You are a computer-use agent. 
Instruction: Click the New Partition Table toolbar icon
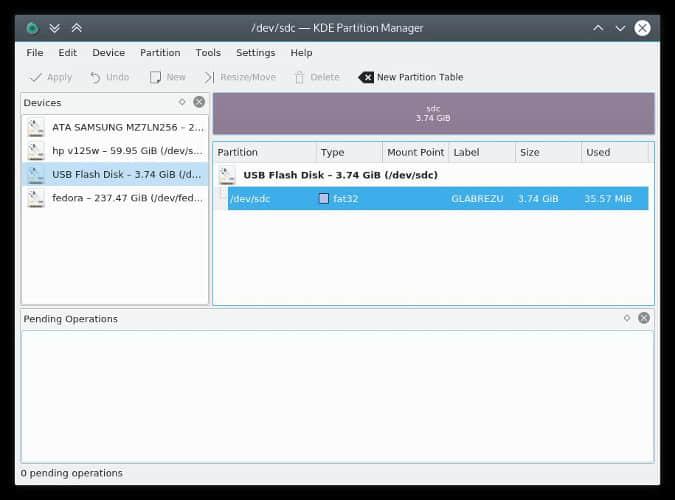click(366, 77)
